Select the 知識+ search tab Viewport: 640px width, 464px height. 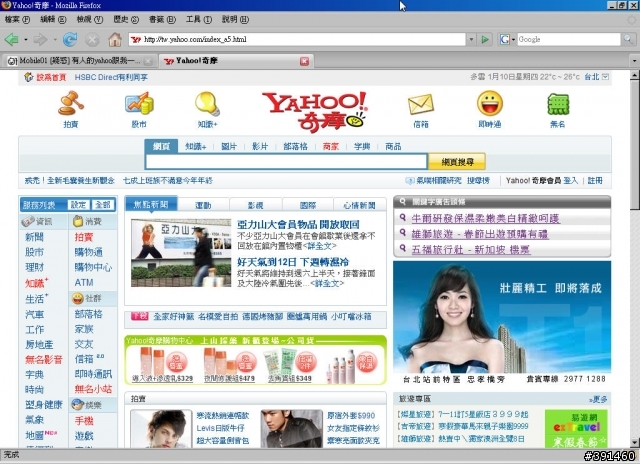point(196,146)
